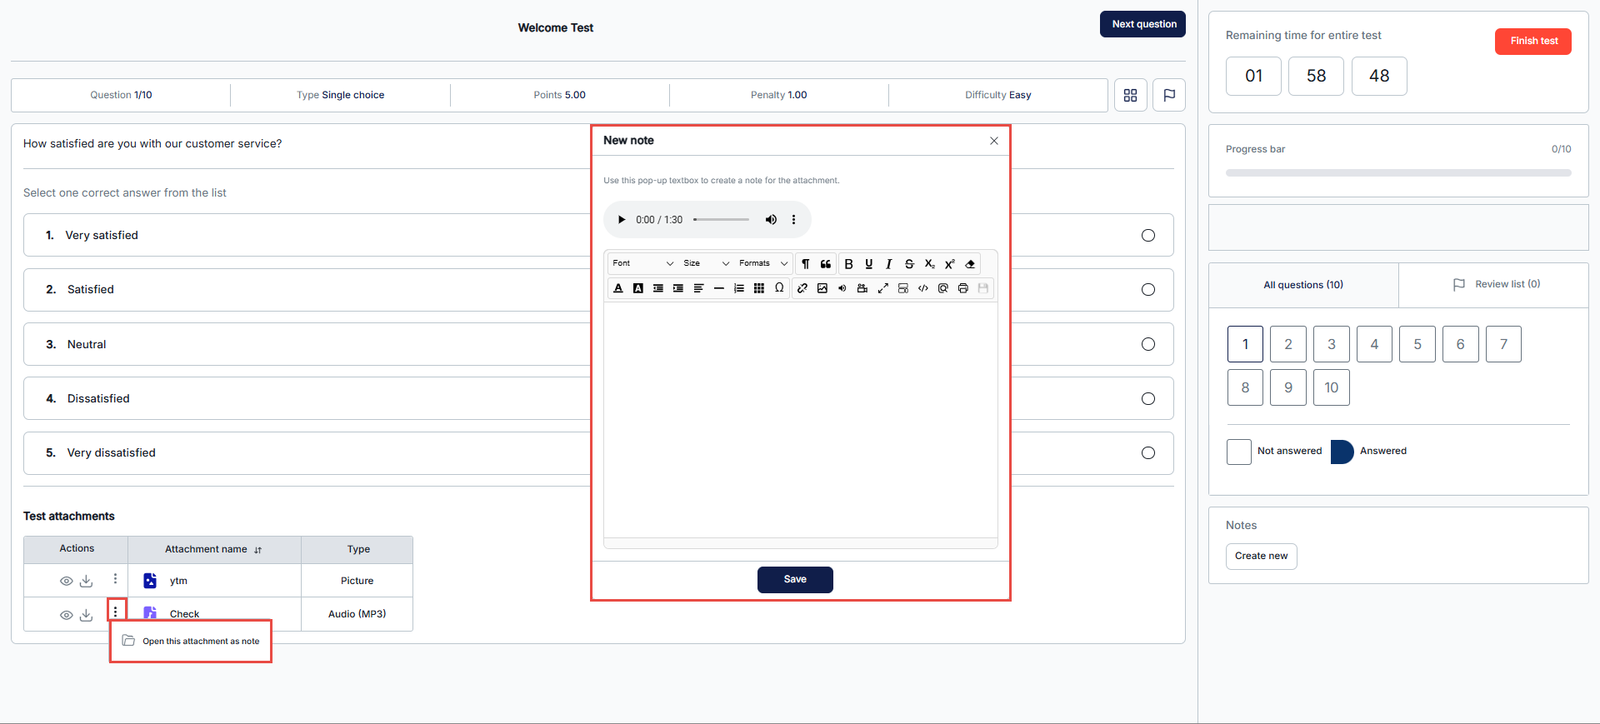
Task: Apply superscript formatting
Action: coord(949,264)
